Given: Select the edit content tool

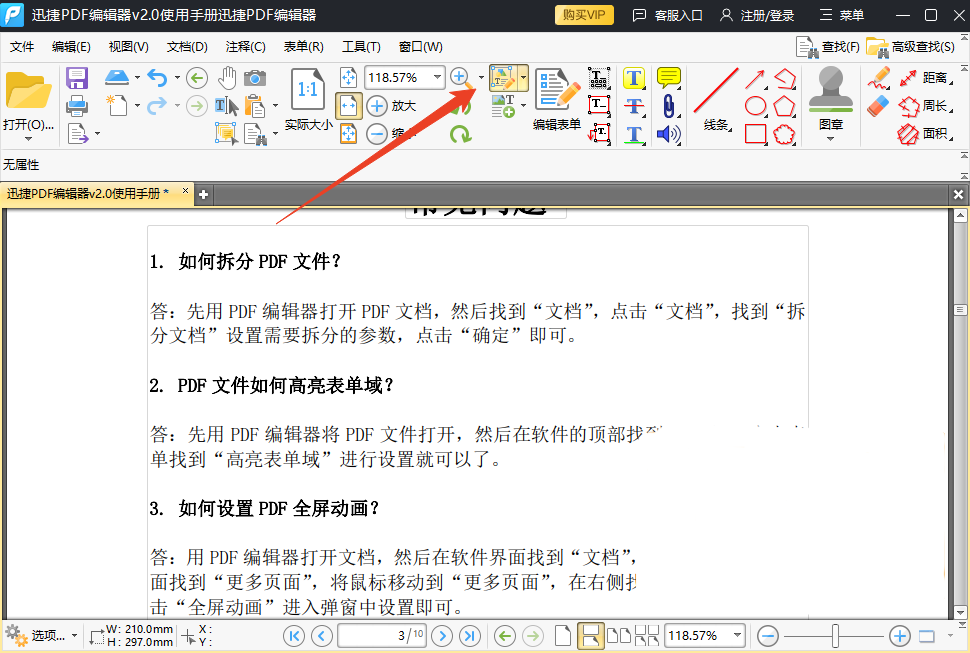Looking at the screenshot, I should (502, 78).
